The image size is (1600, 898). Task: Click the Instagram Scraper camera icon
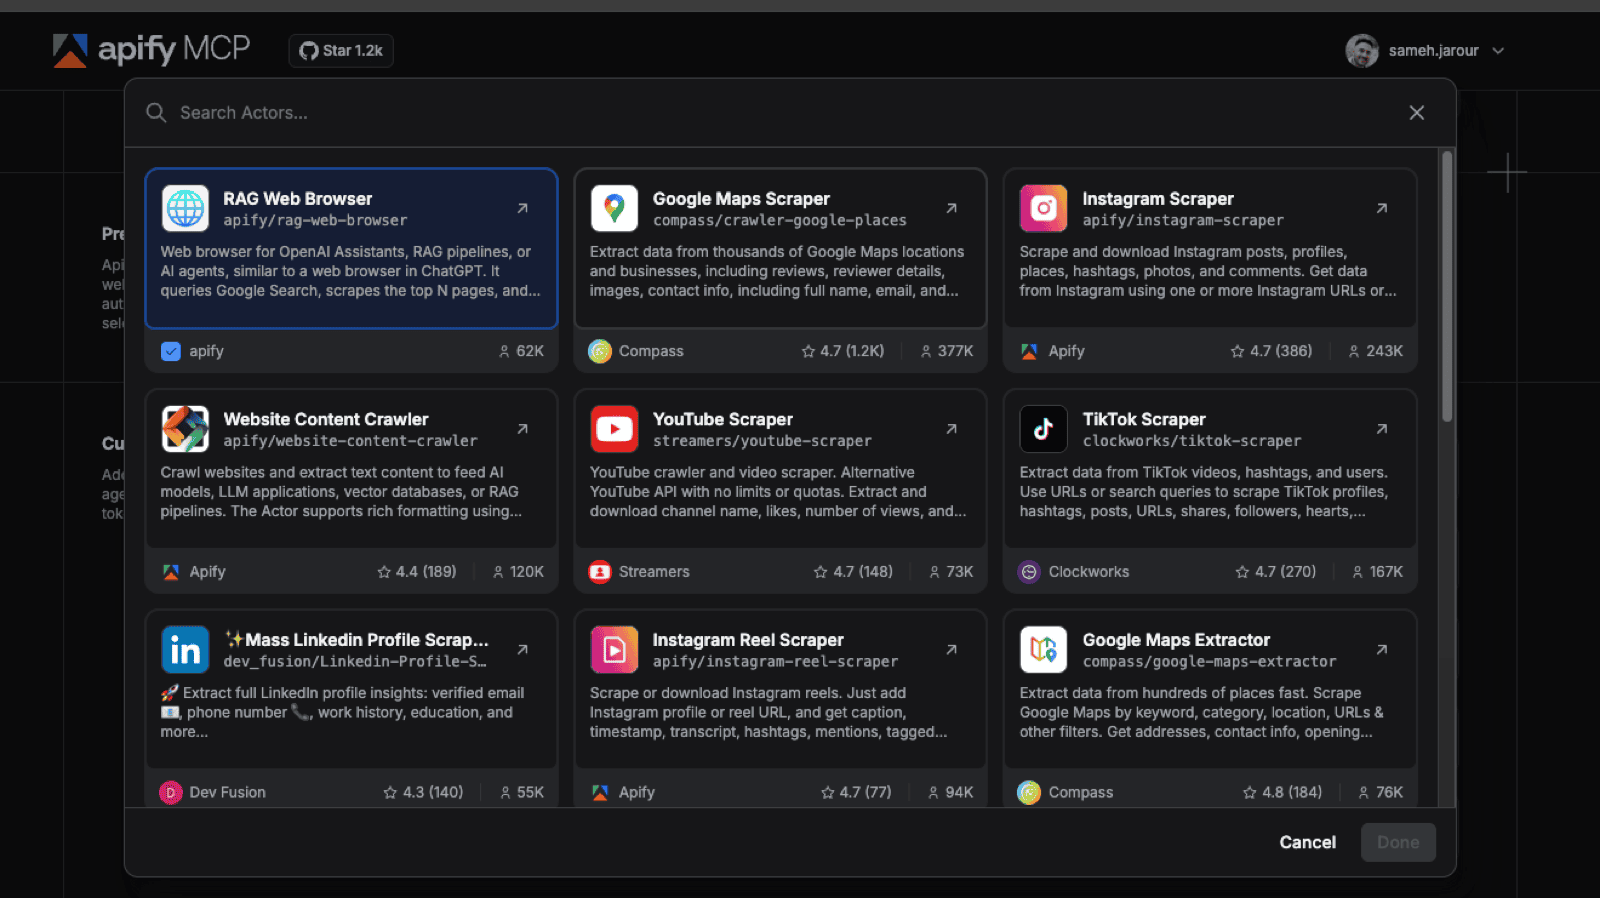tap(1043, 208)
